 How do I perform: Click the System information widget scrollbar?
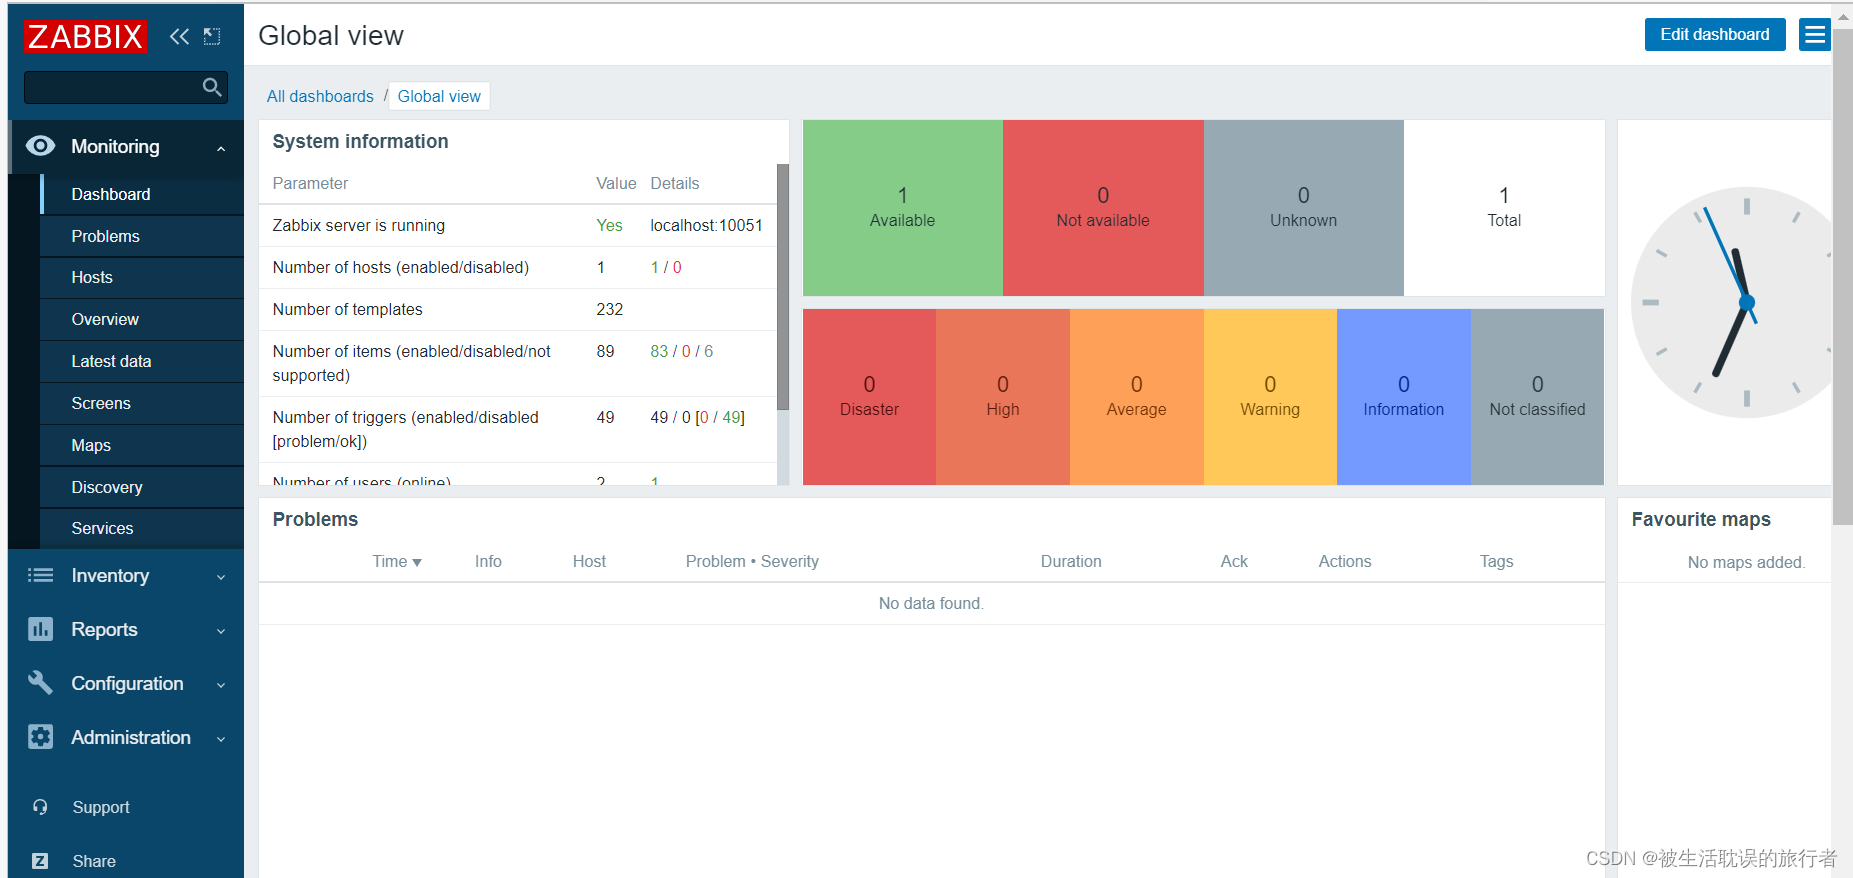783,288
